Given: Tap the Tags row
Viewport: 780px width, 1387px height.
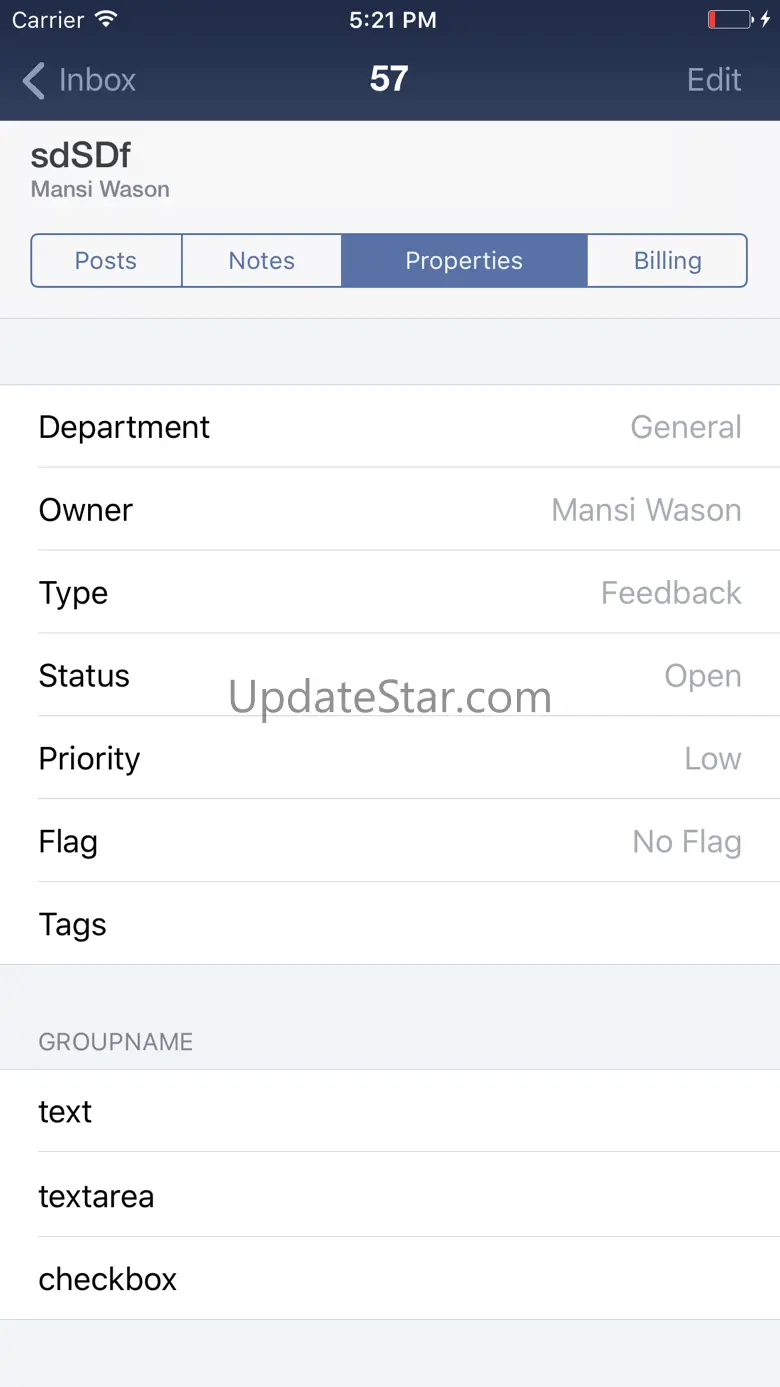Looking at the screenshot, I should click(x=390, y=925).
